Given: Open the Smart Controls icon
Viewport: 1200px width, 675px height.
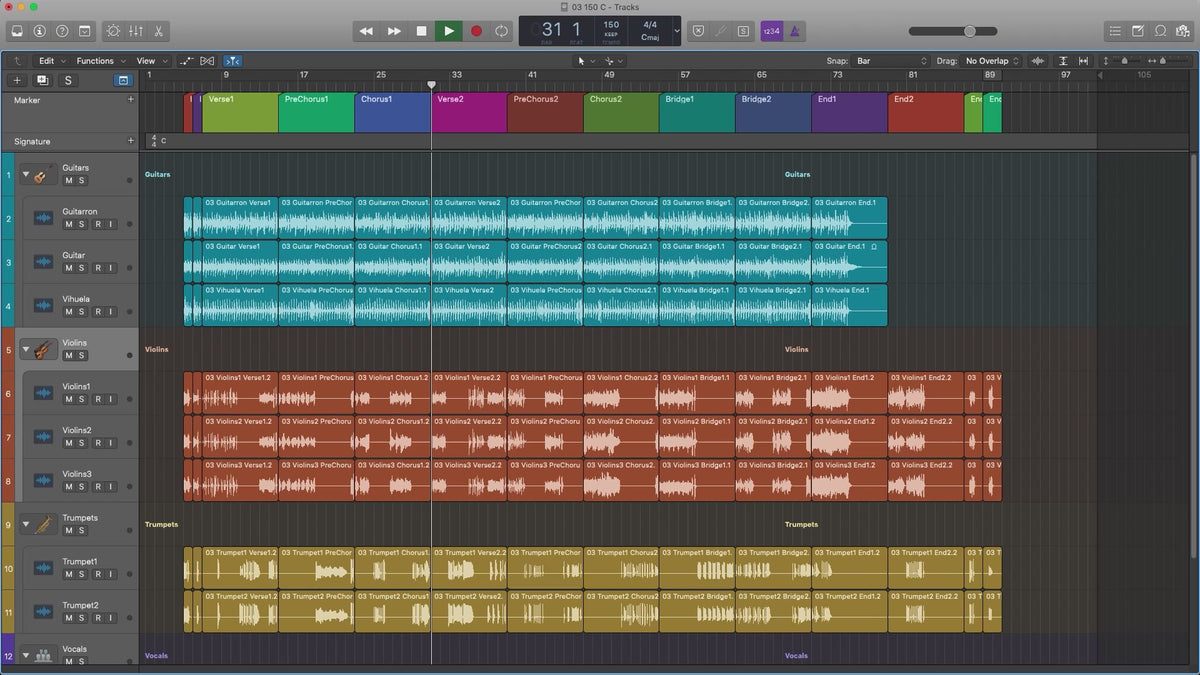Looking at the screenshot, I should coord(112,31).
